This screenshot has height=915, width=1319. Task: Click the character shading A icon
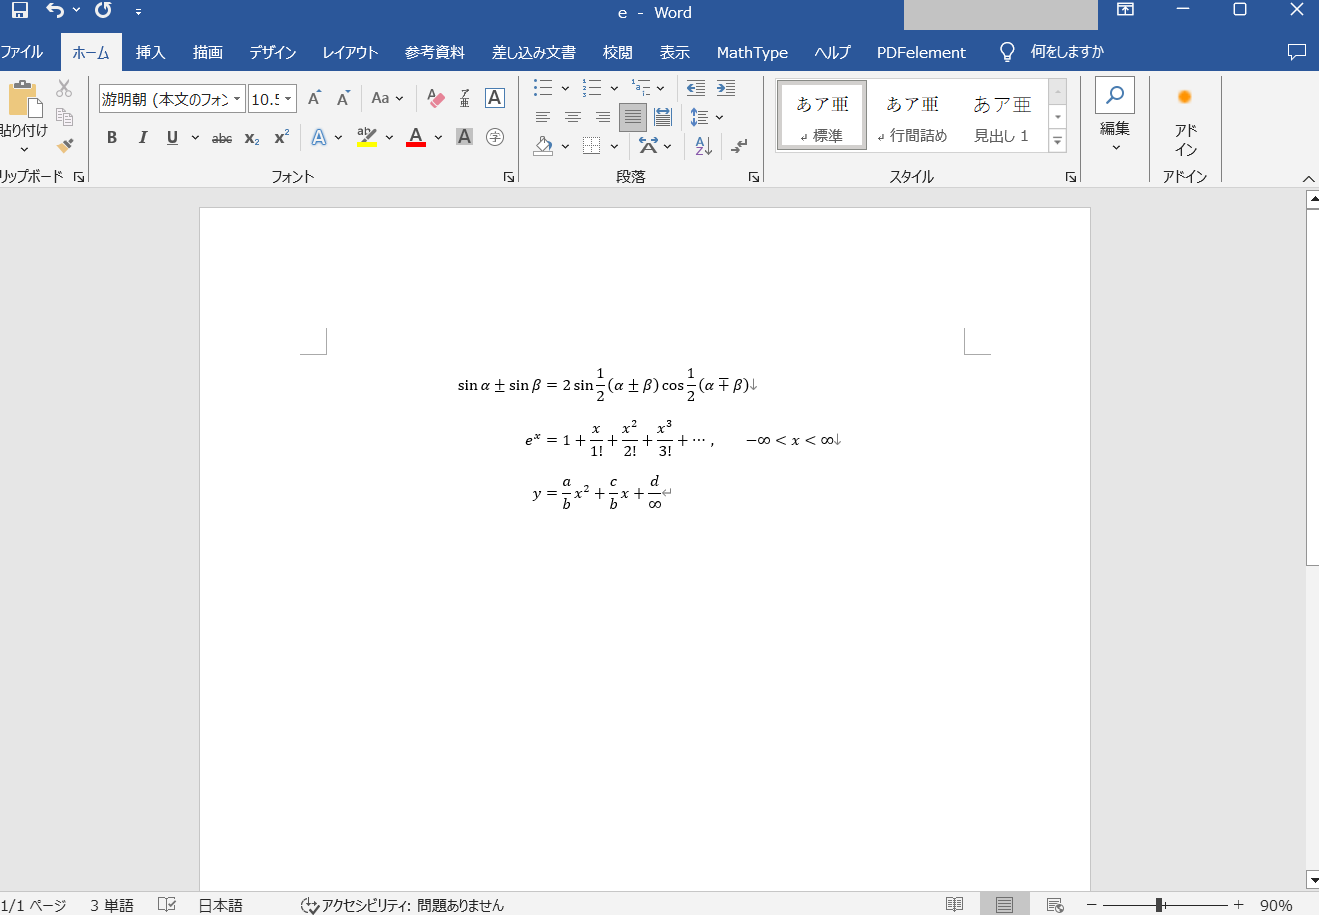pyautogui.click(x=464, y=137)
